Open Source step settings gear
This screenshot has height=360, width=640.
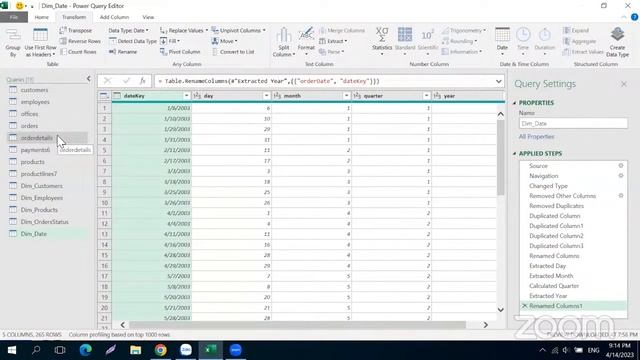pos(621,166)
